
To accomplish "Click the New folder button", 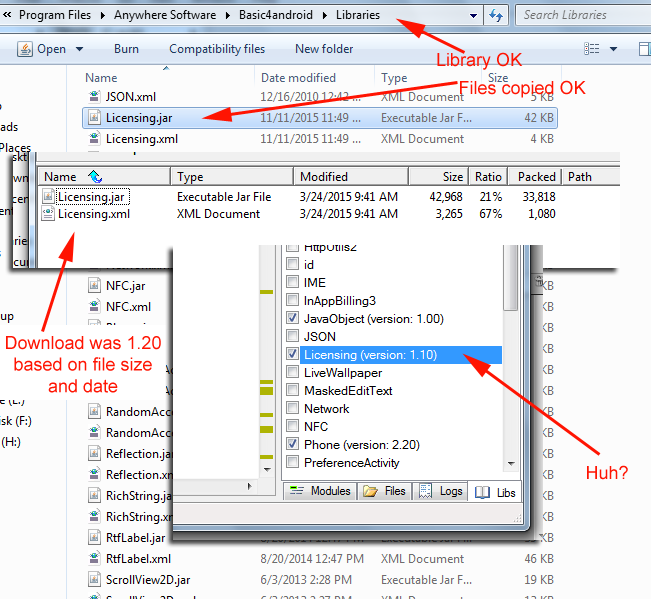I will click(324, 49).
